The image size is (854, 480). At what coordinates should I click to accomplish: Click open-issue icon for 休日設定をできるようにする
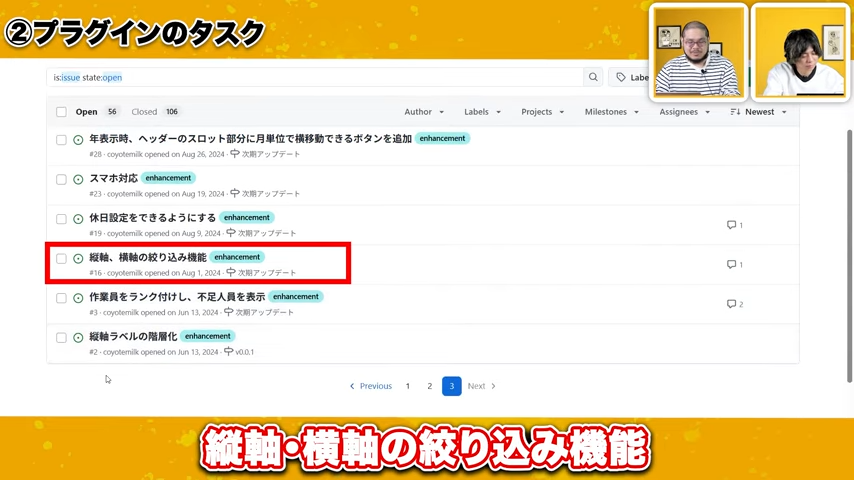[x=78, y=219]
